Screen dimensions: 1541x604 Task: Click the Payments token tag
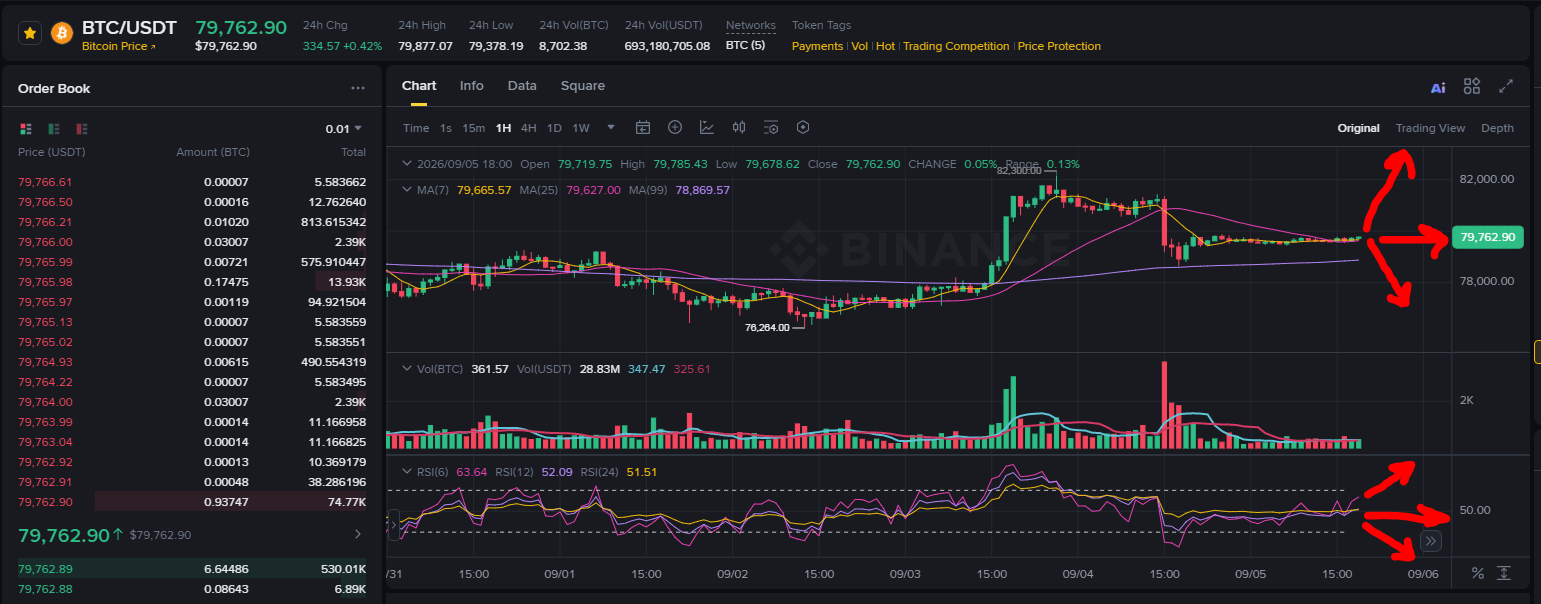817,46
